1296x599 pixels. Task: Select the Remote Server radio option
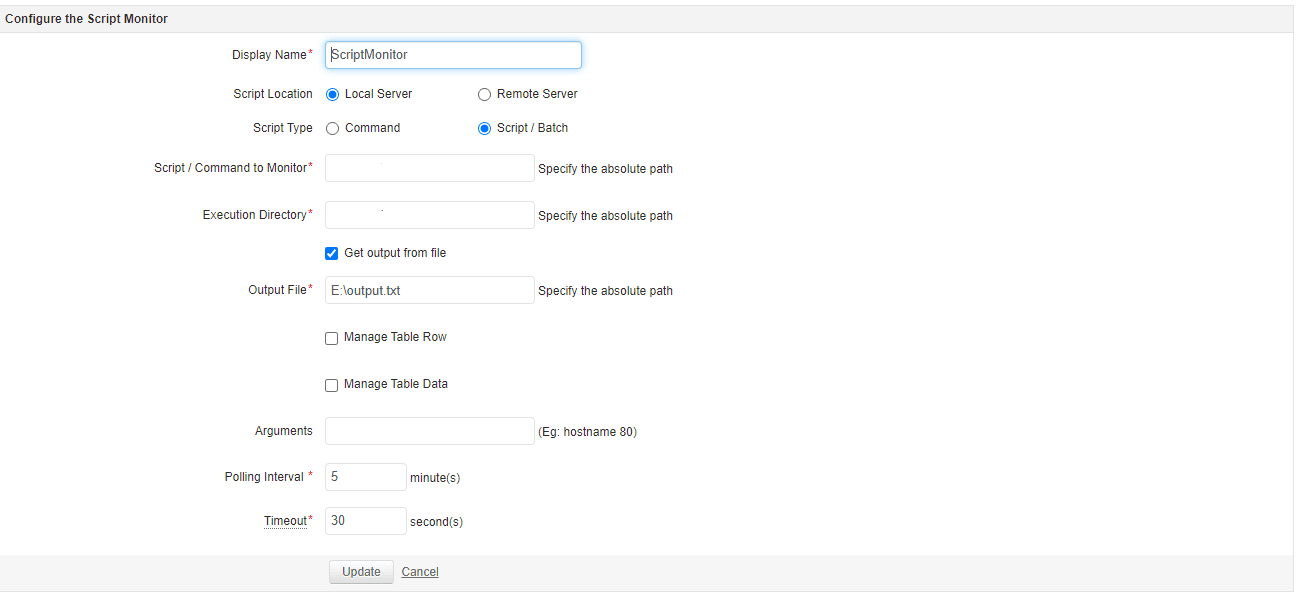pos(484,95)
